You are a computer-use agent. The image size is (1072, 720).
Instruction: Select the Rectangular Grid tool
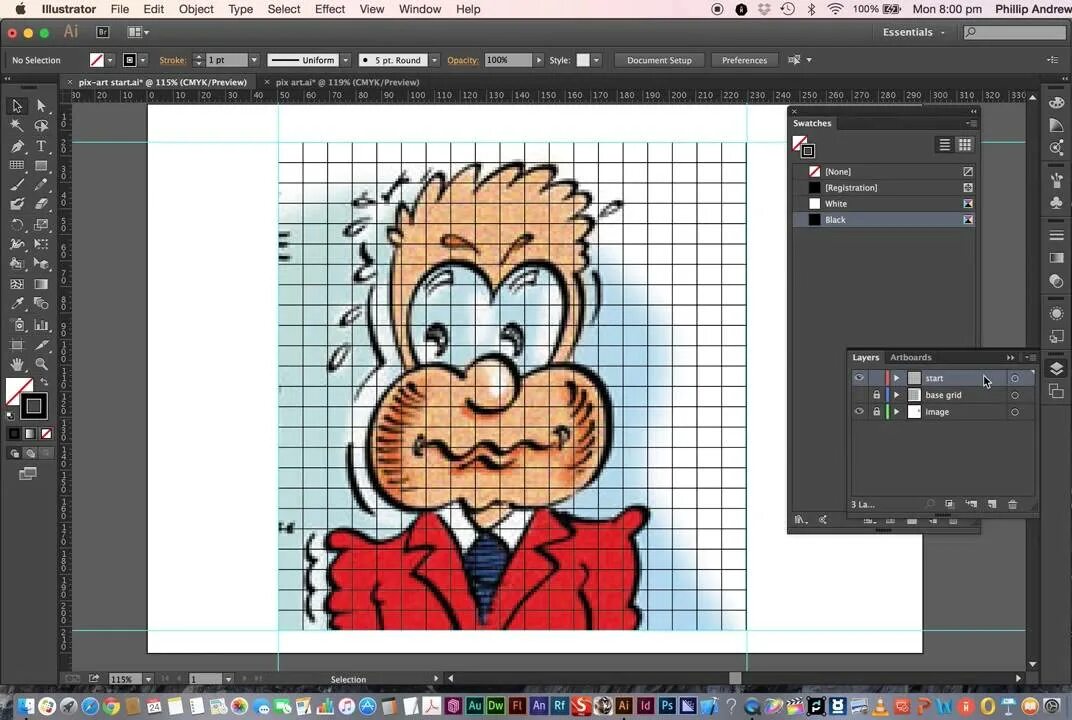click(17, 165)
